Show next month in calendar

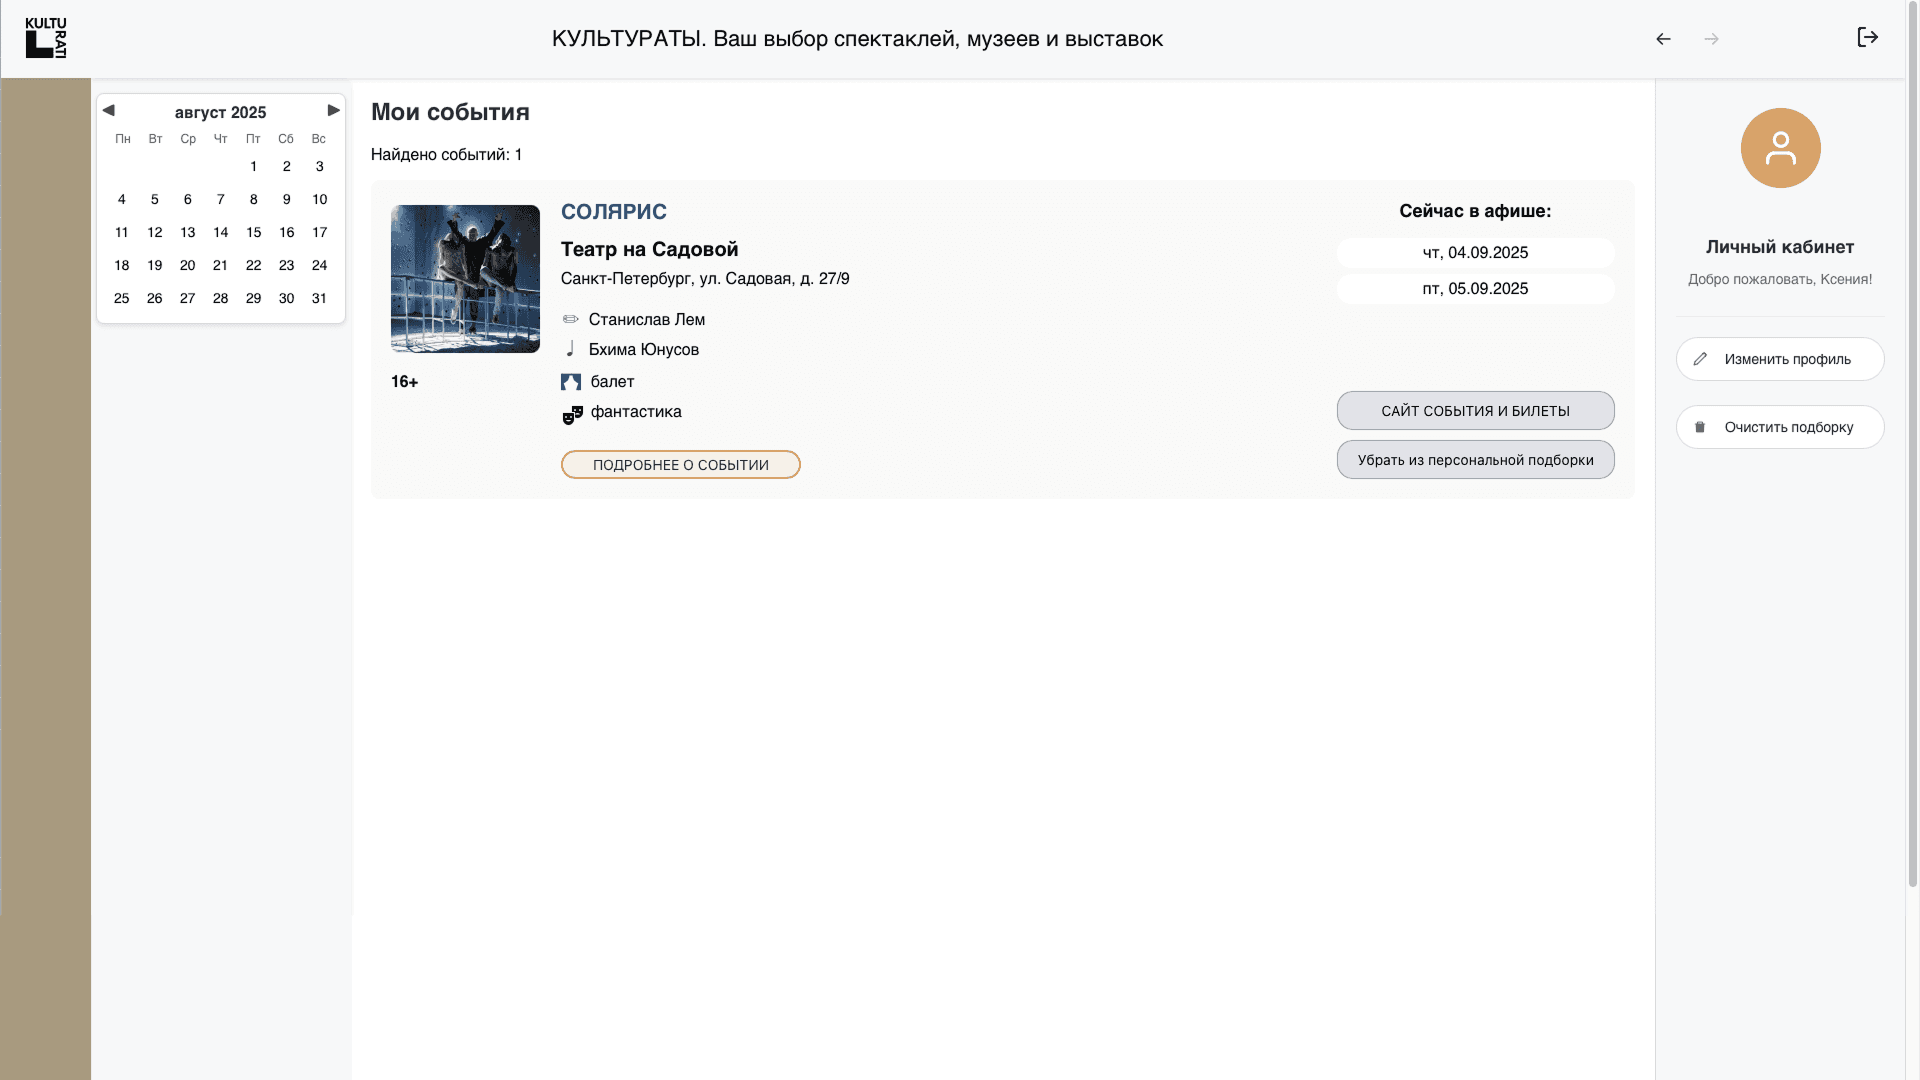(333, 110)
